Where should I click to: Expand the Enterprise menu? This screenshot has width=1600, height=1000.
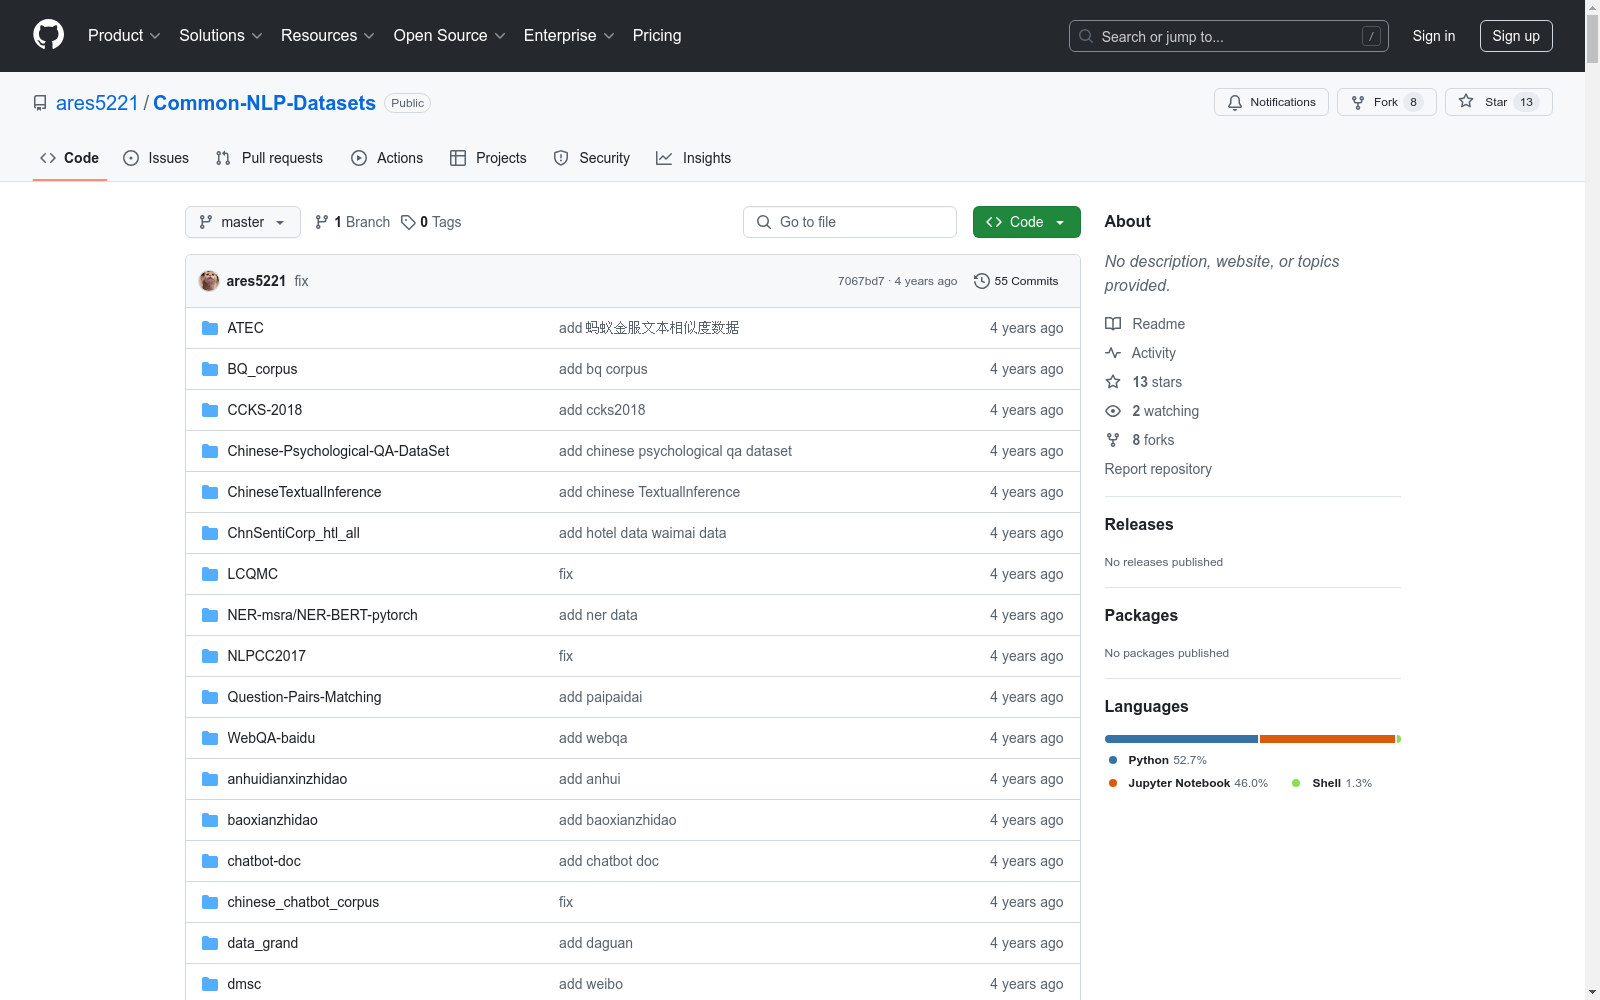pyautogui.click(x=569, y=36)
